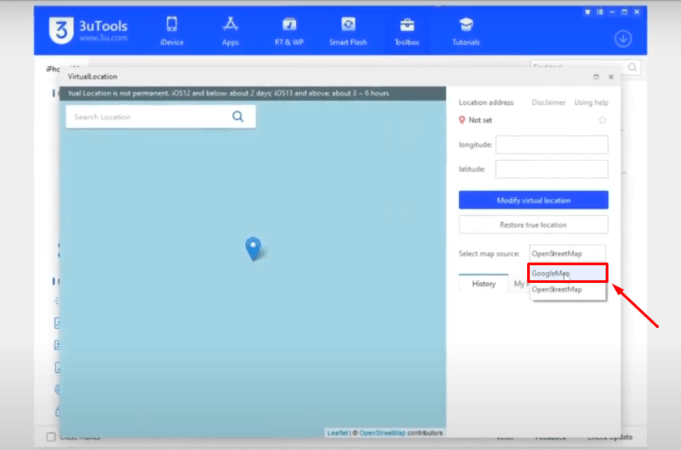Viewport: 681px width, 450px height.
Task: Open the Smart Flash section
Action: [x=348, y=31]
